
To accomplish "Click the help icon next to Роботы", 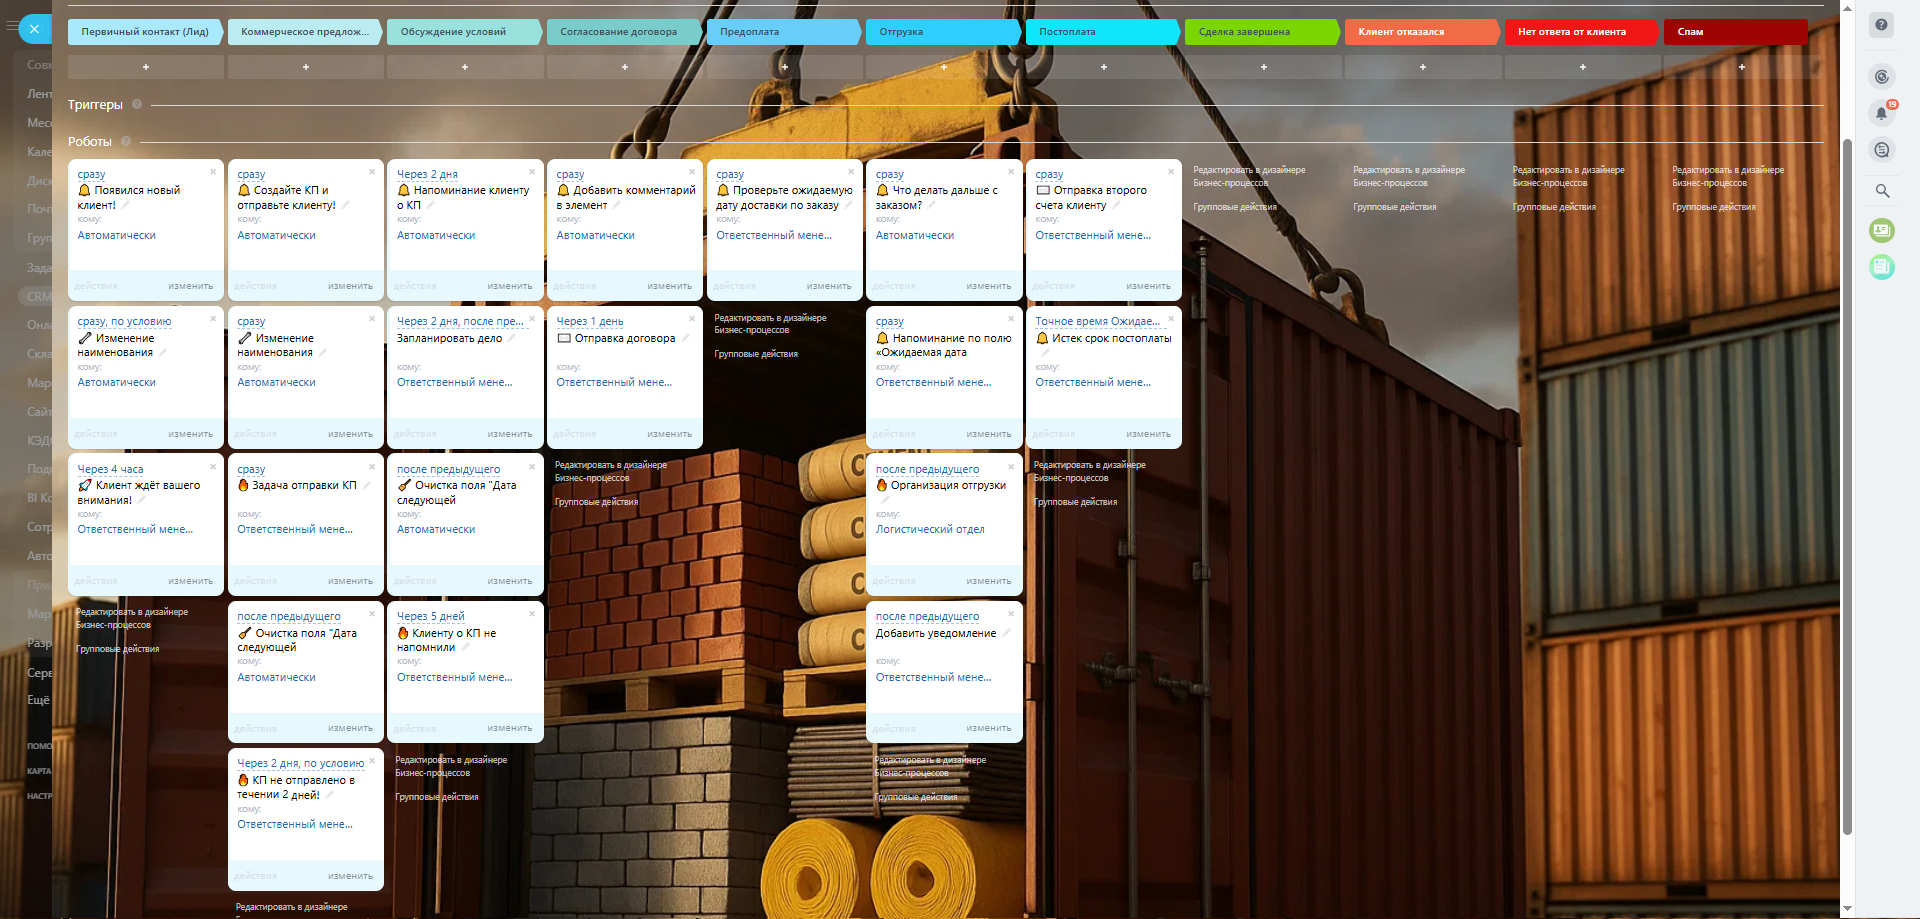I will click(x=126, y=142).
